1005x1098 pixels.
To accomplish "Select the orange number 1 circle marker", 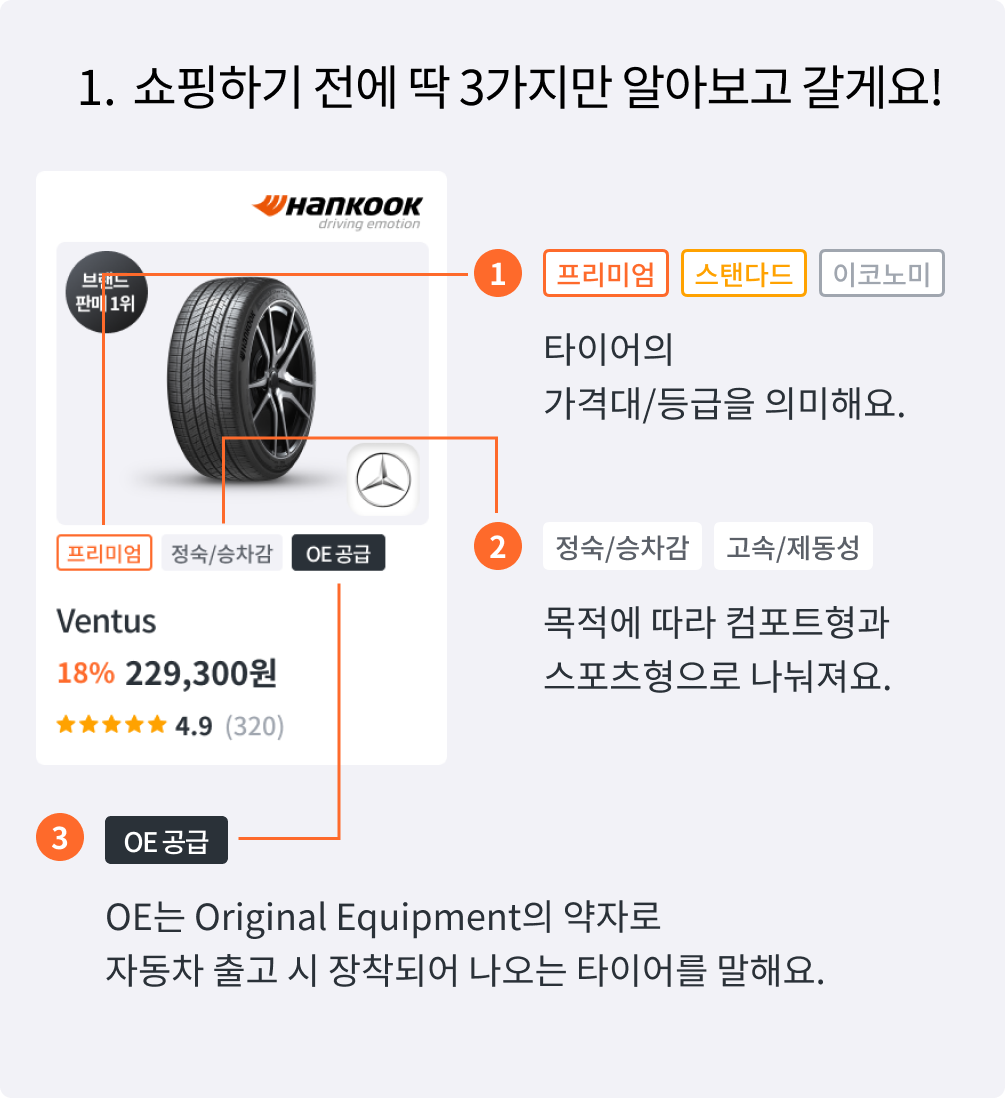I will (497, 273).
